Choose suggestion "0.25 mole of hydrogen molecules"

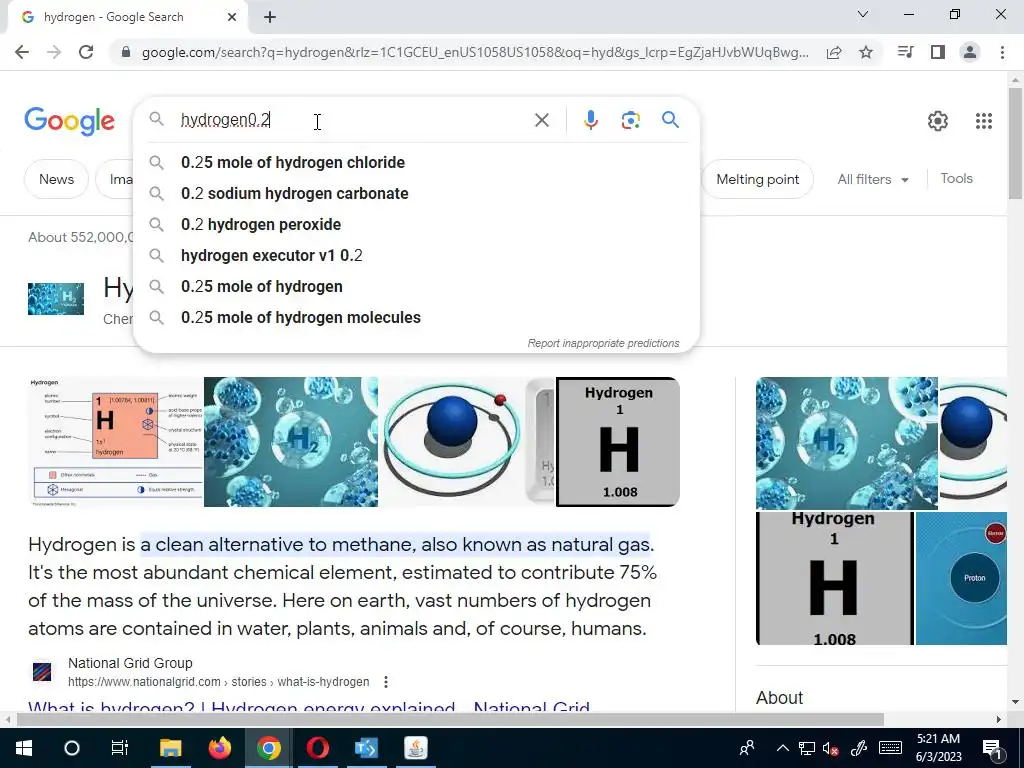pos(415,317)
